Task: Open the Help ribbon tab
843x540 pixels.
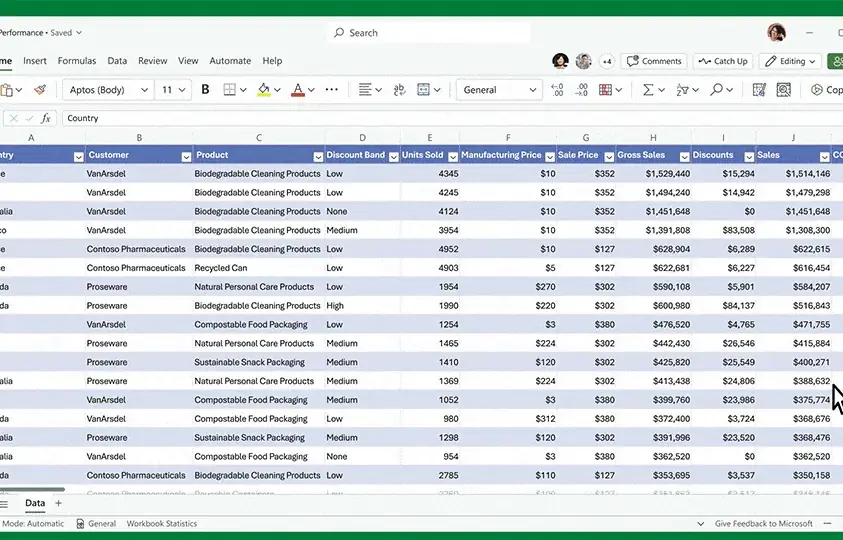Action: [272, 61]
